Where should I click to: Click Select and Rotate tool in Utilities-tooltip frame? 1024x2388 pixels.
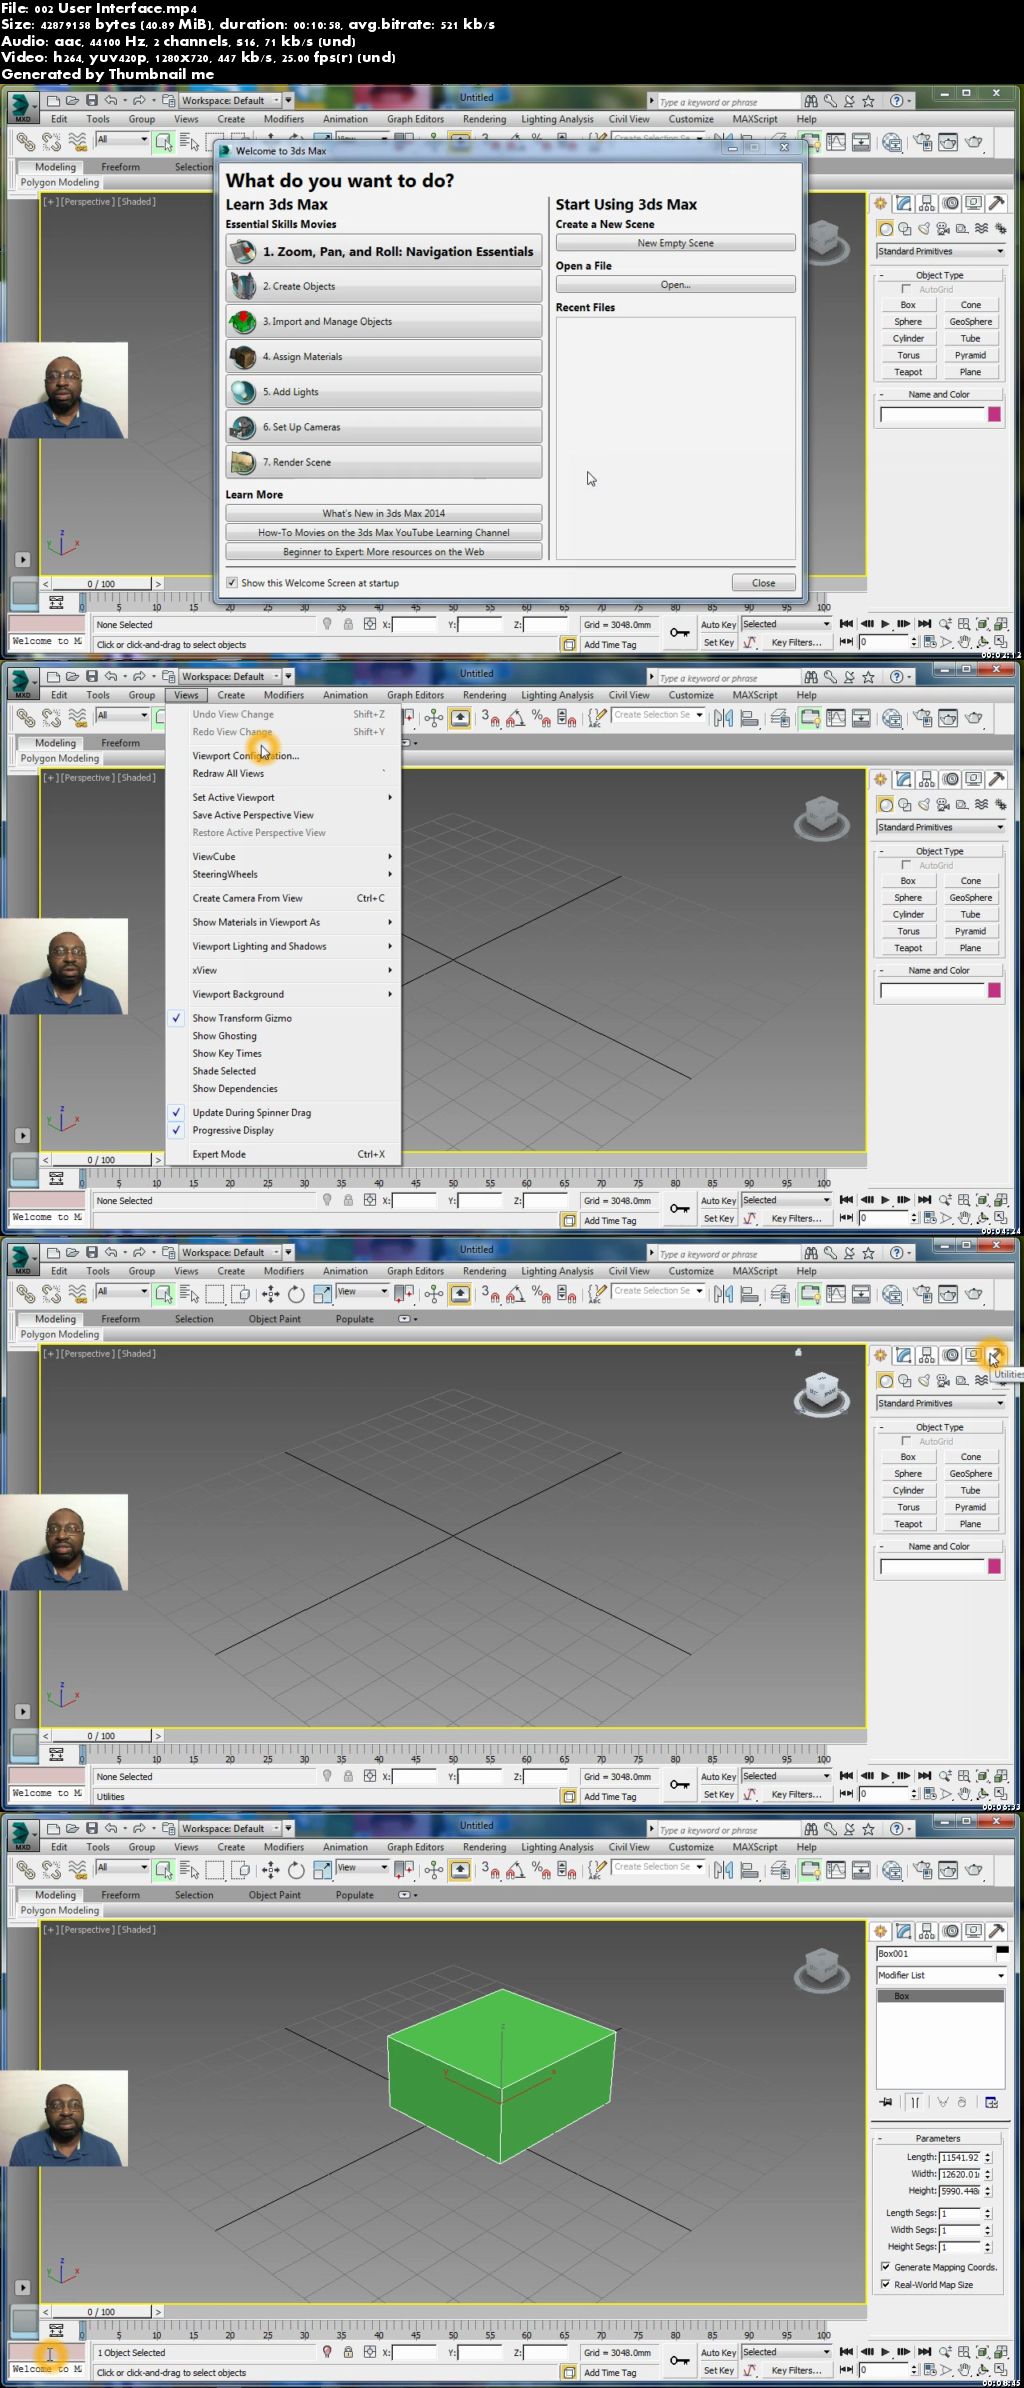(x=296, y=1294)
